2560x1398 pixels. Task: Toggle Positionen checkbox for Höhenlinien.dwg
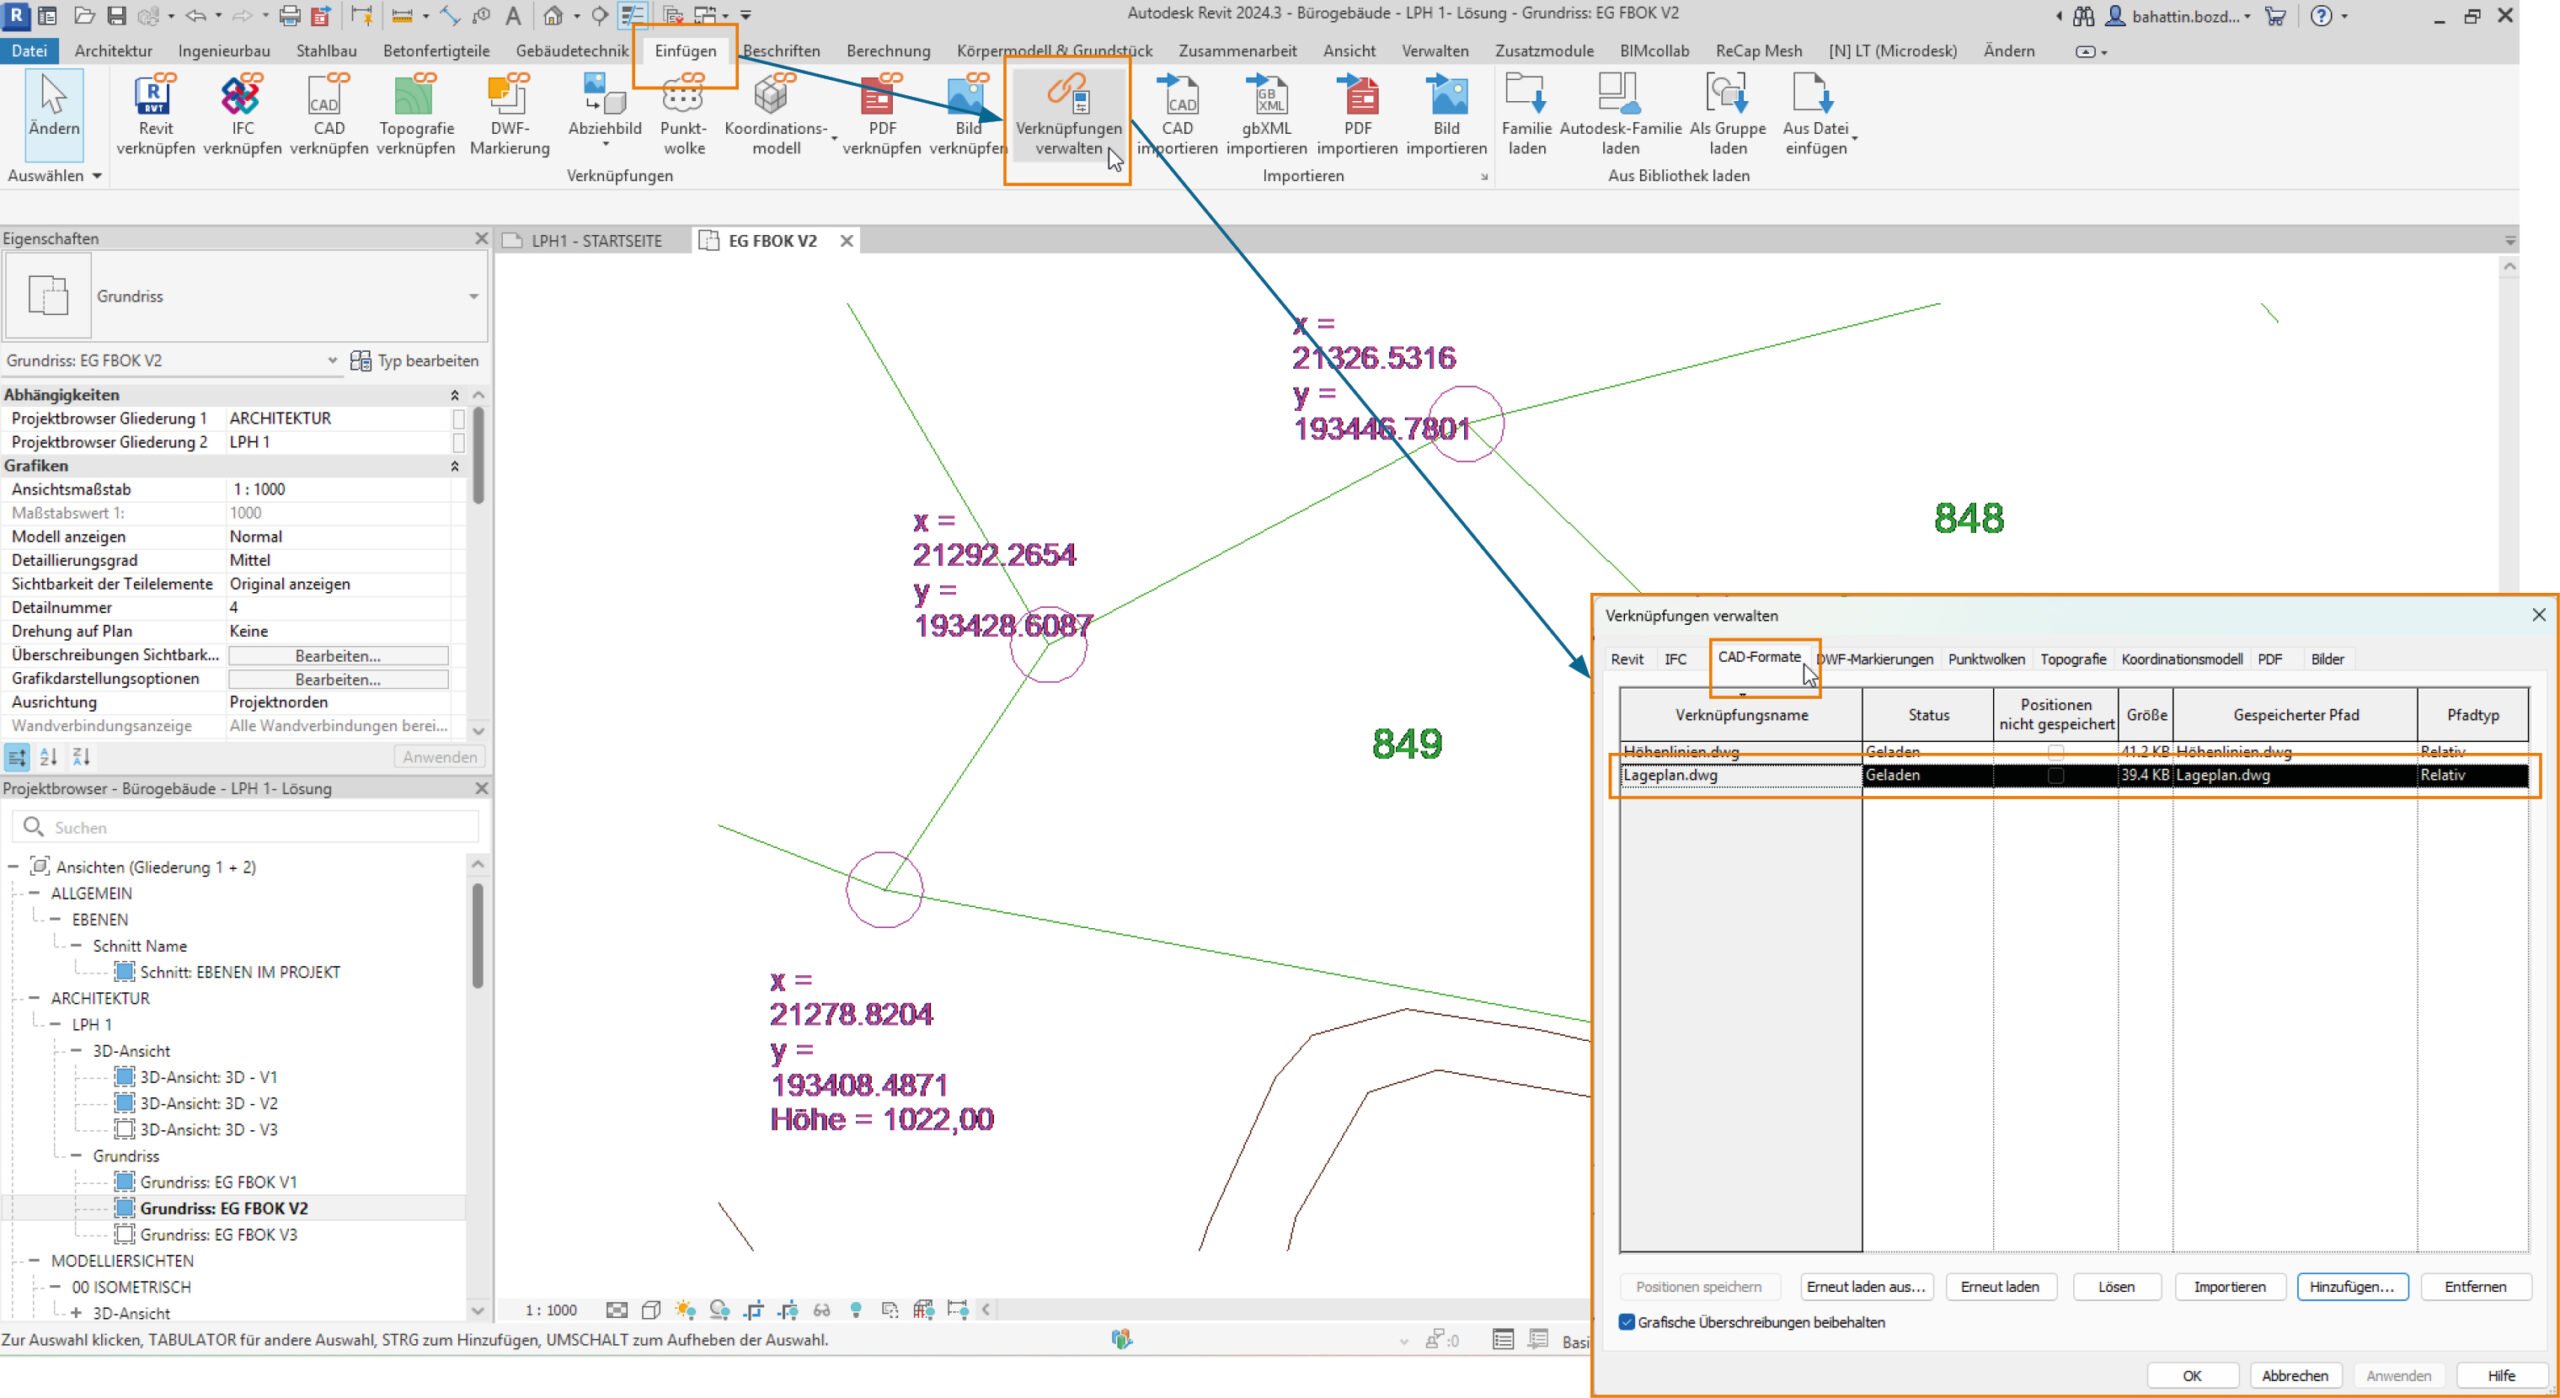coord(2055,751)
